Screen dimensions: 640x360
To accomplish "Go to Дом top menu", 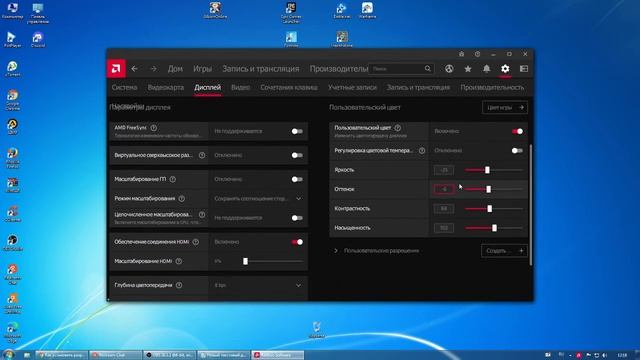I will click(175, 69).
